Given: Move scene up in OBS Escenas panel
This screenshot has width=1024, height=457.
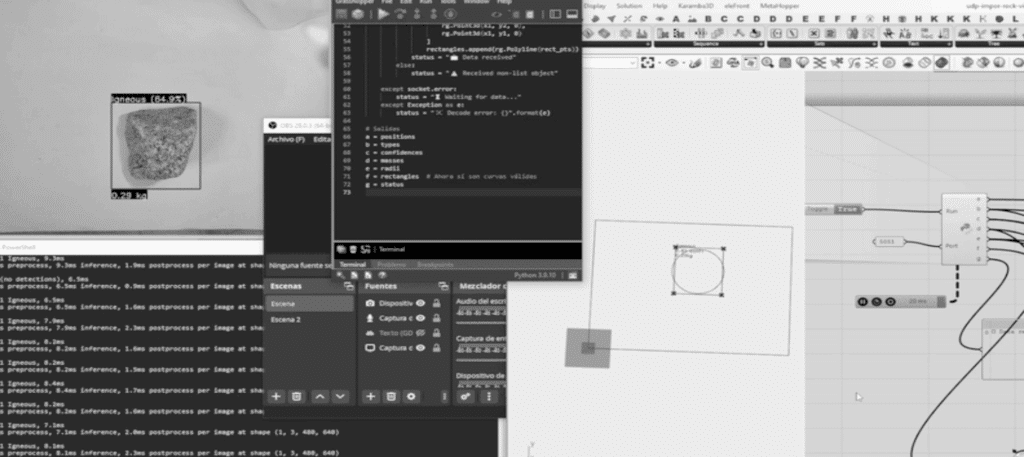Looking at the screenshot, I should (x=319, y=396).
